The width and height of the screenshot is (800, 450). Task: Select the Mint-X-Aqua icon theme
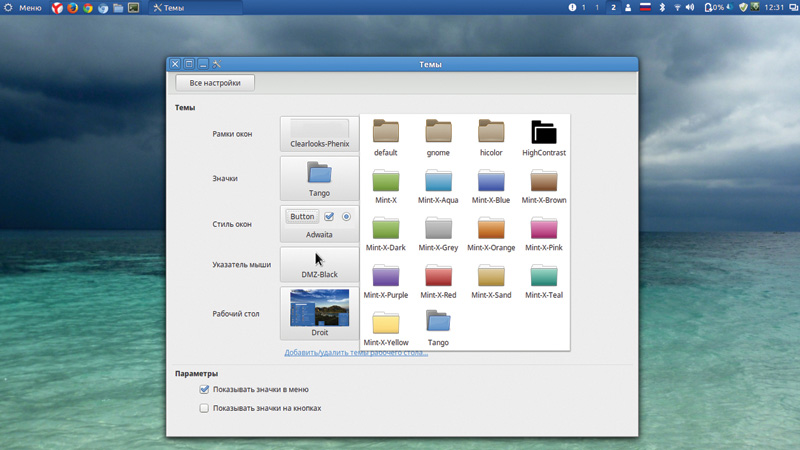[x=438, y=185]
